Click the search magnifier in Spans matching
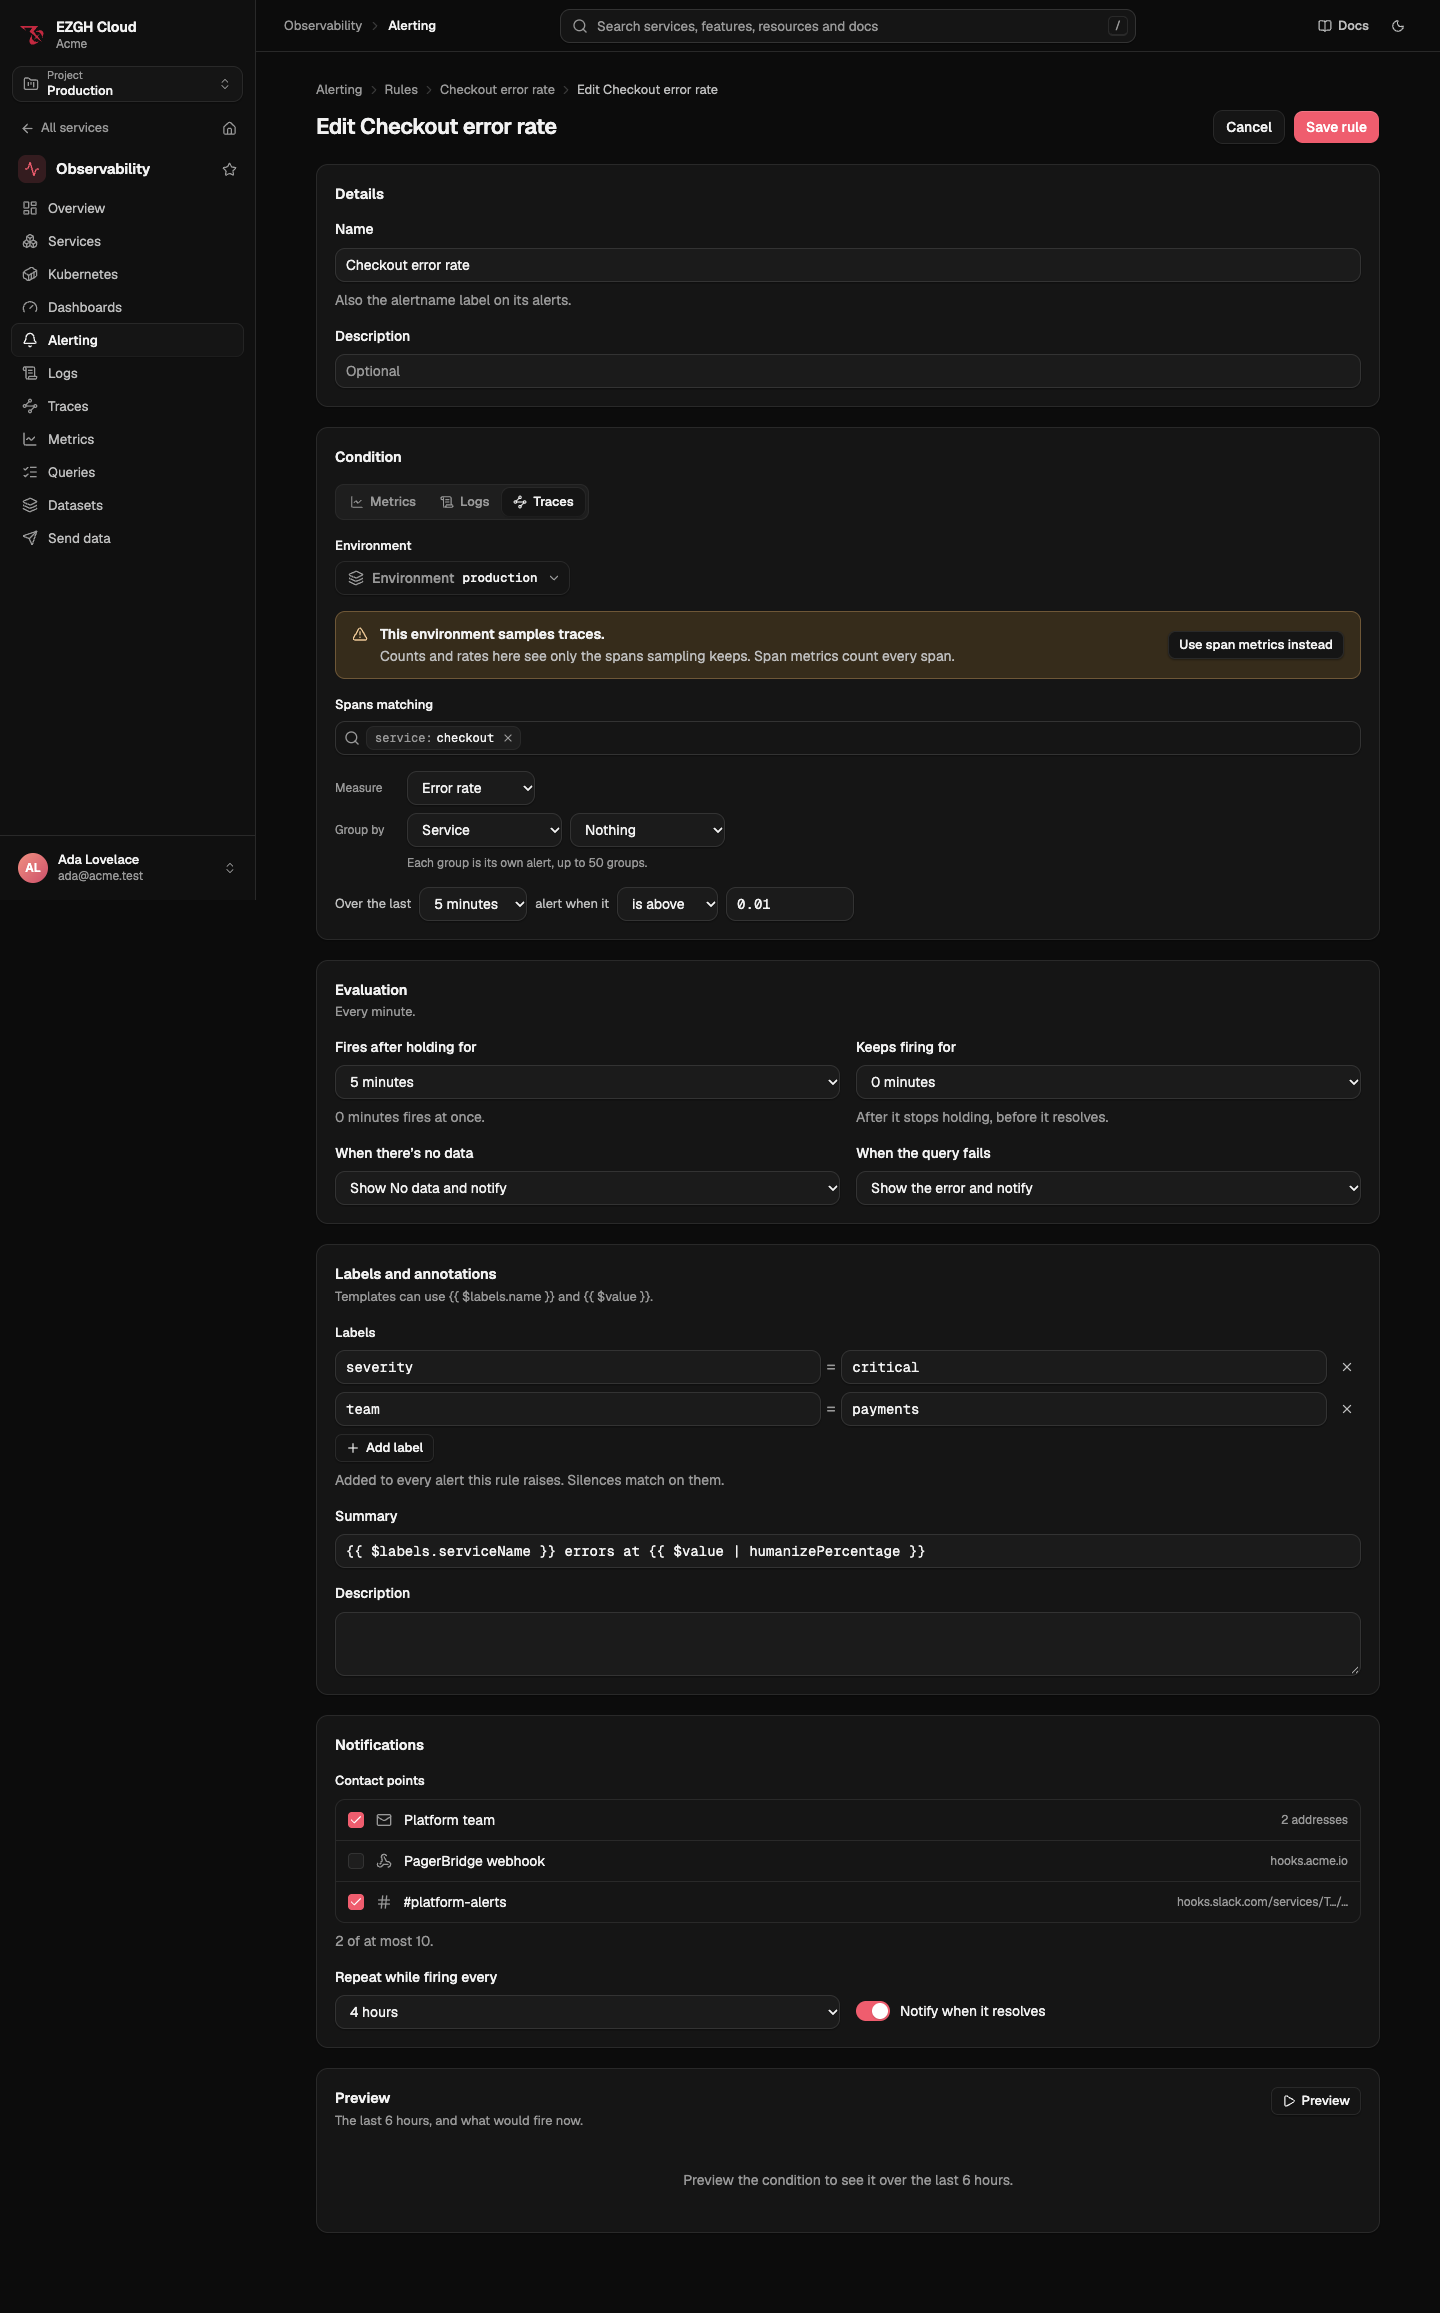Image resolution: width=1440 pixels, height=2313 pixels. [x=352, y=738]
